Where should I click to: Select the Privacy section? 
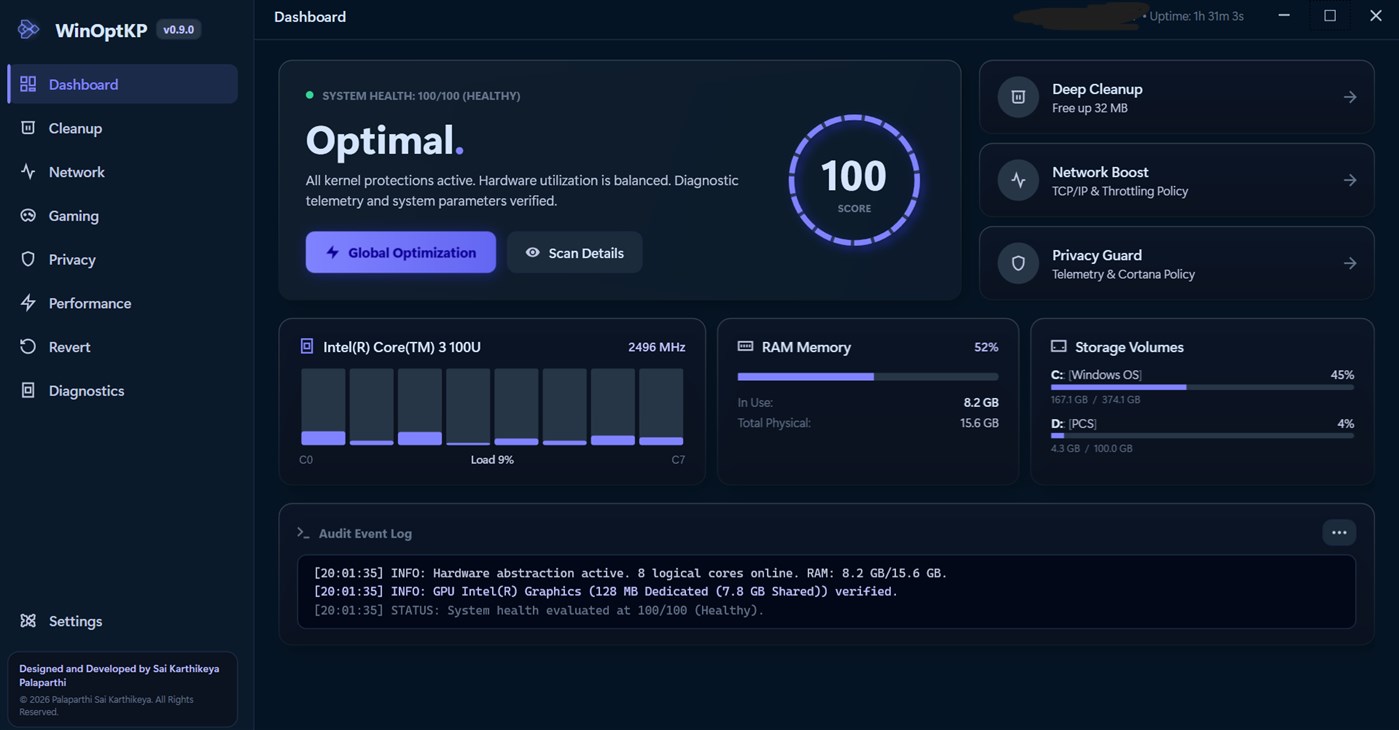click(123, 259)
